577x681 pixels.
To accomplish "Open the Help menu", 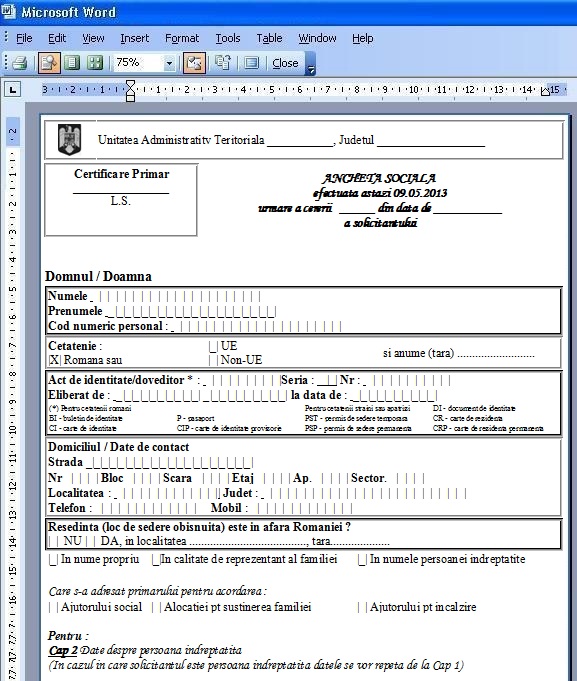I will point(363,38).
